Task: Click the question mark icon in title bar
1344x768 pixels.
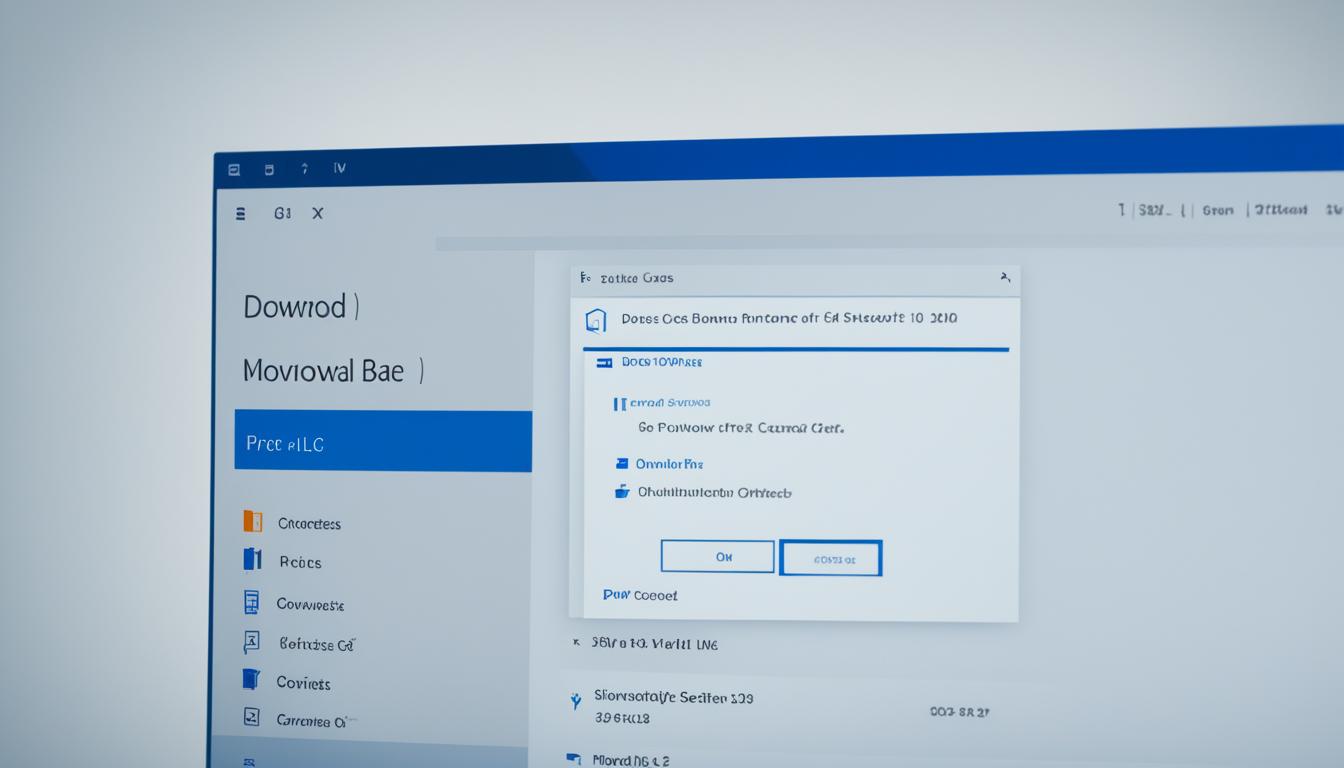Action: [305, 169]
